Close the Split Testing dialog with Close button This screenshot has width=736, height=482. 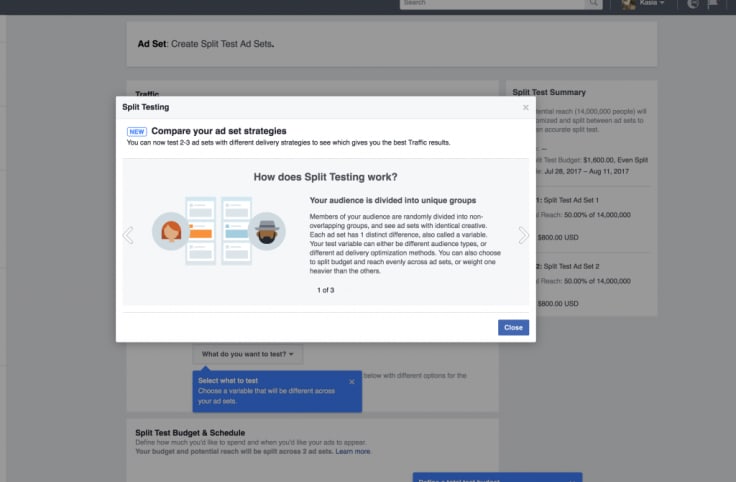[513, 328]
